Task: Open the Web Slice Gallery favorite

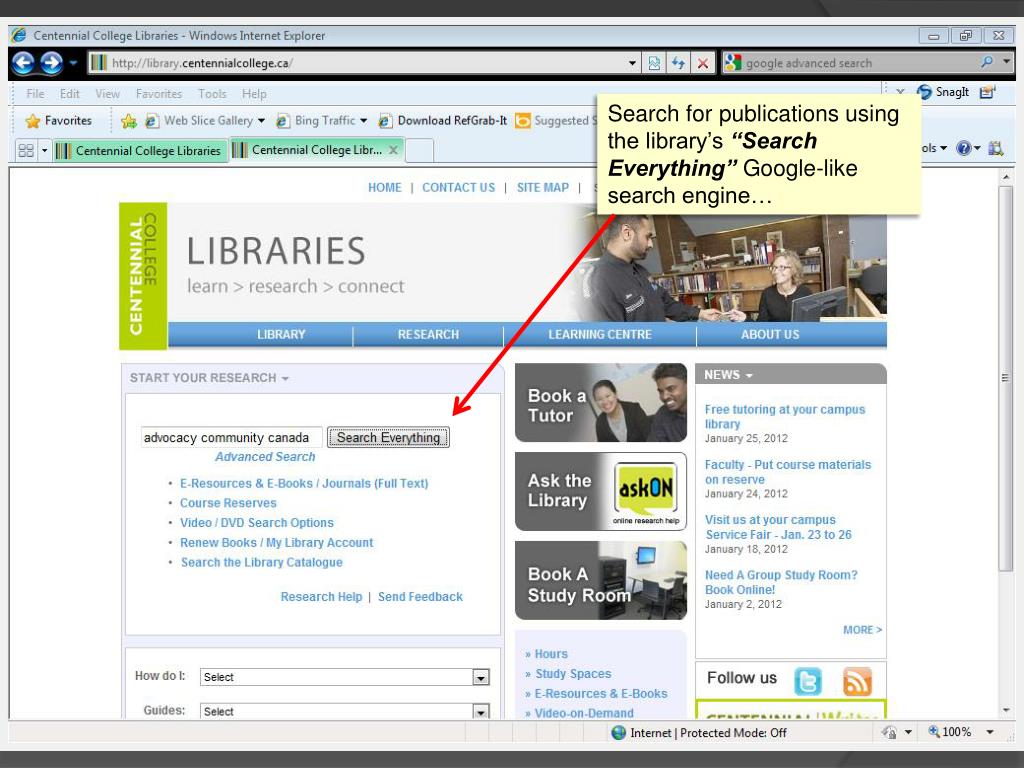Action: point(204,121)
